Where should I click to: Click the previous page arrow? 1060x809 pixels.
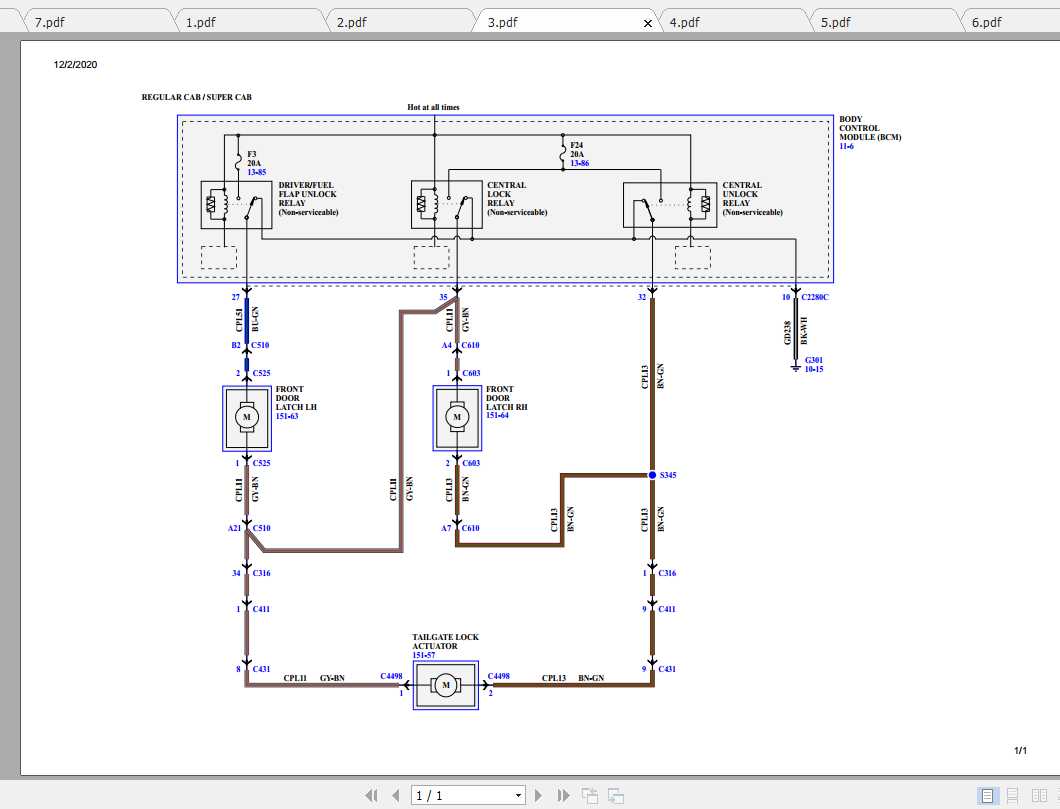(398, 795)
